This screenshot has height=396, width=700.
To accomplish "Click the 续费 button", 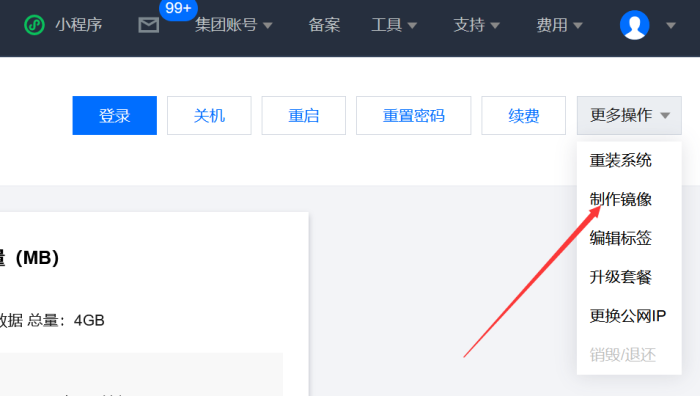I will (524, 115).
